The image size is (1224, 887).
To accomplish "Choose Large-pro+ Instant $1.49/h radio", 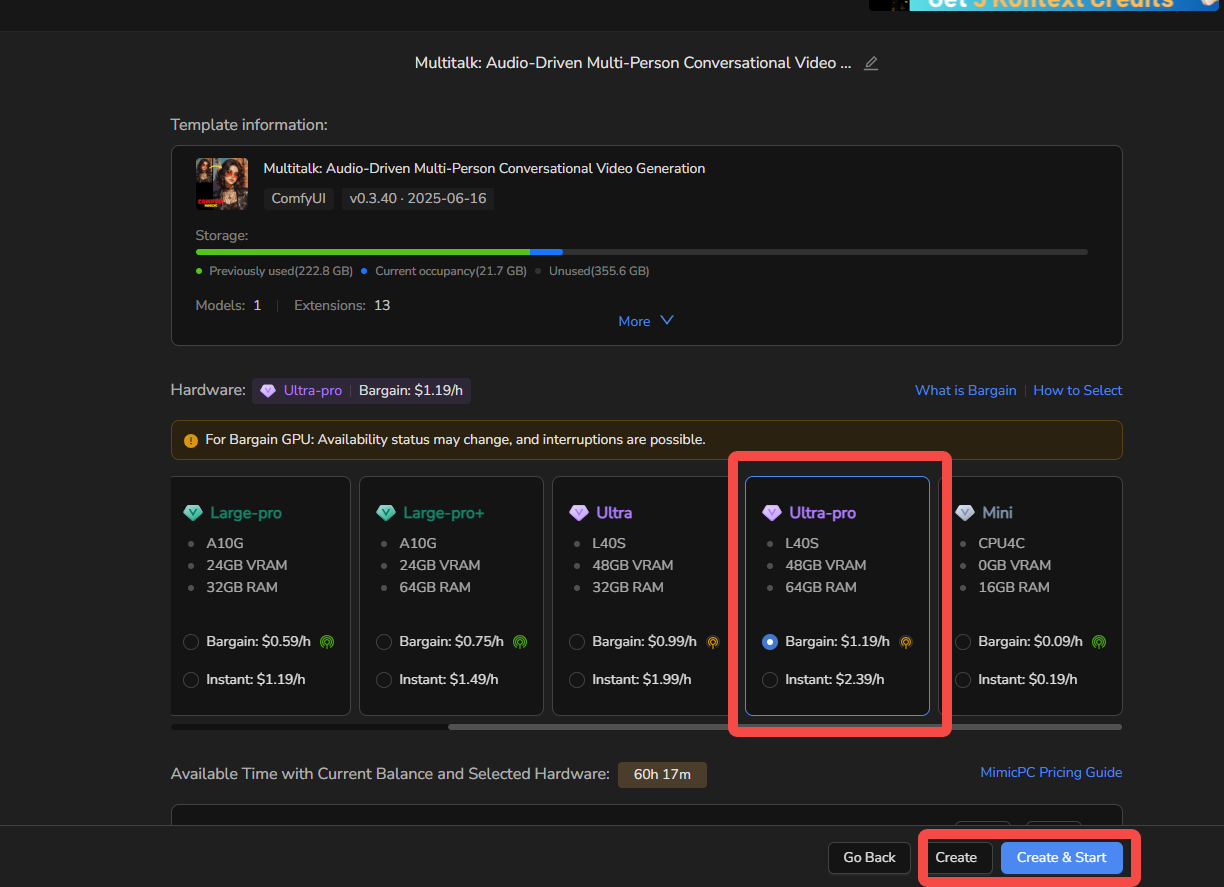I will point(384,680).
